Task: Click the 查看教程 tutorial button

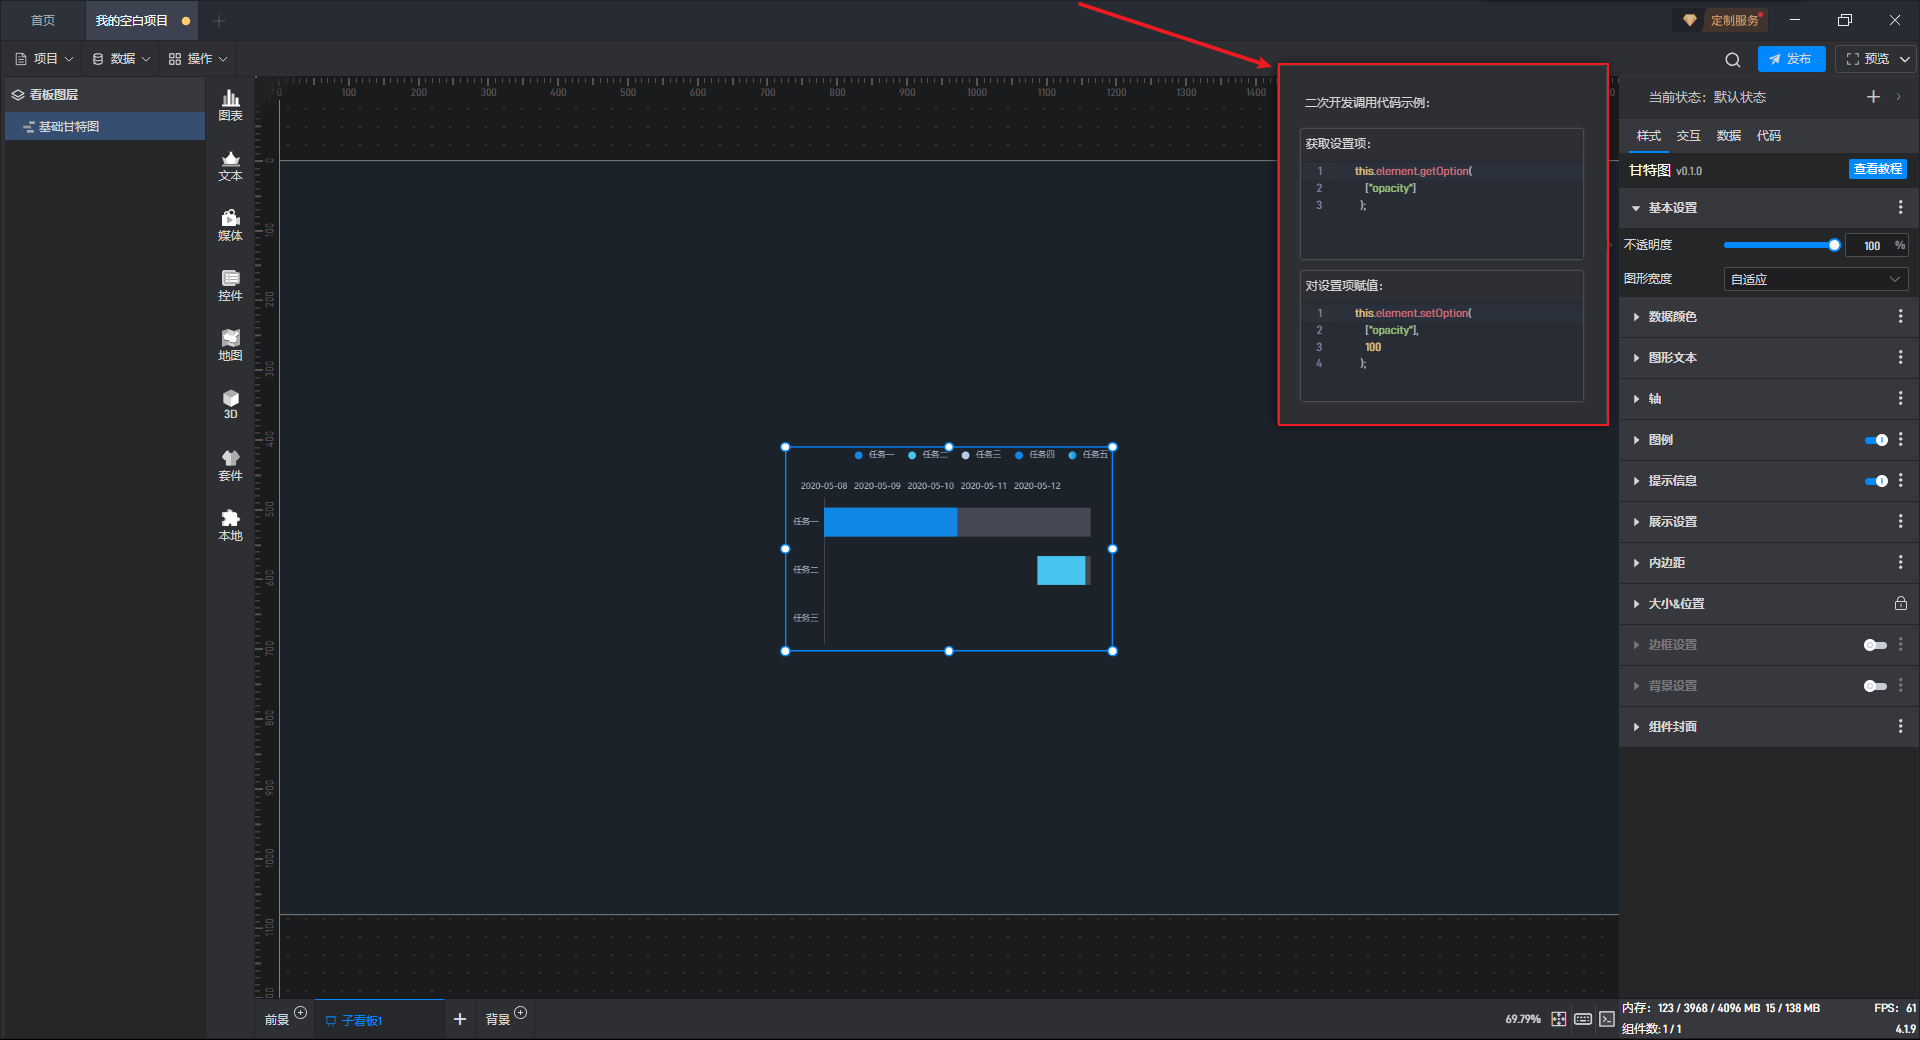Action: tap(1877, 169)
